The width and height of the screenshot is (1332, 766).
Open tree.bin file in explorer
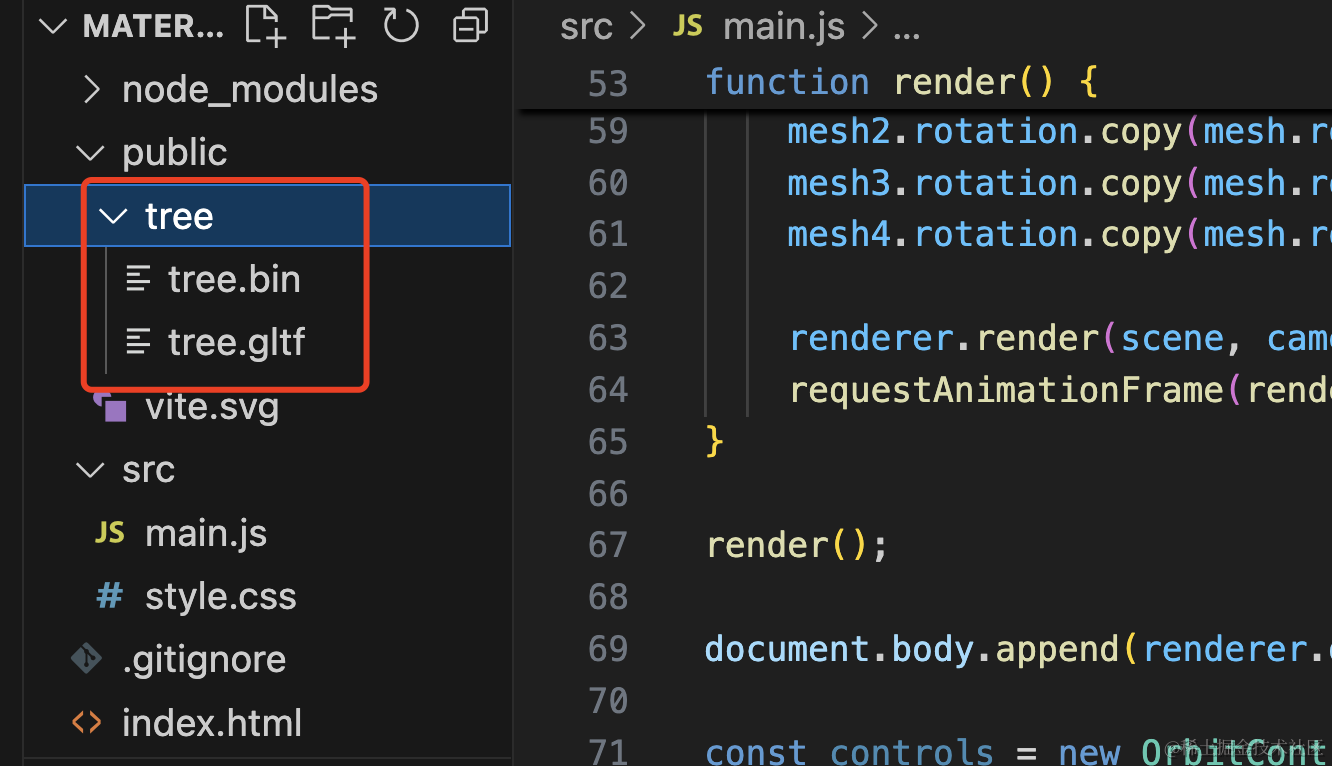pyautogui.click(x=234, y=280)
